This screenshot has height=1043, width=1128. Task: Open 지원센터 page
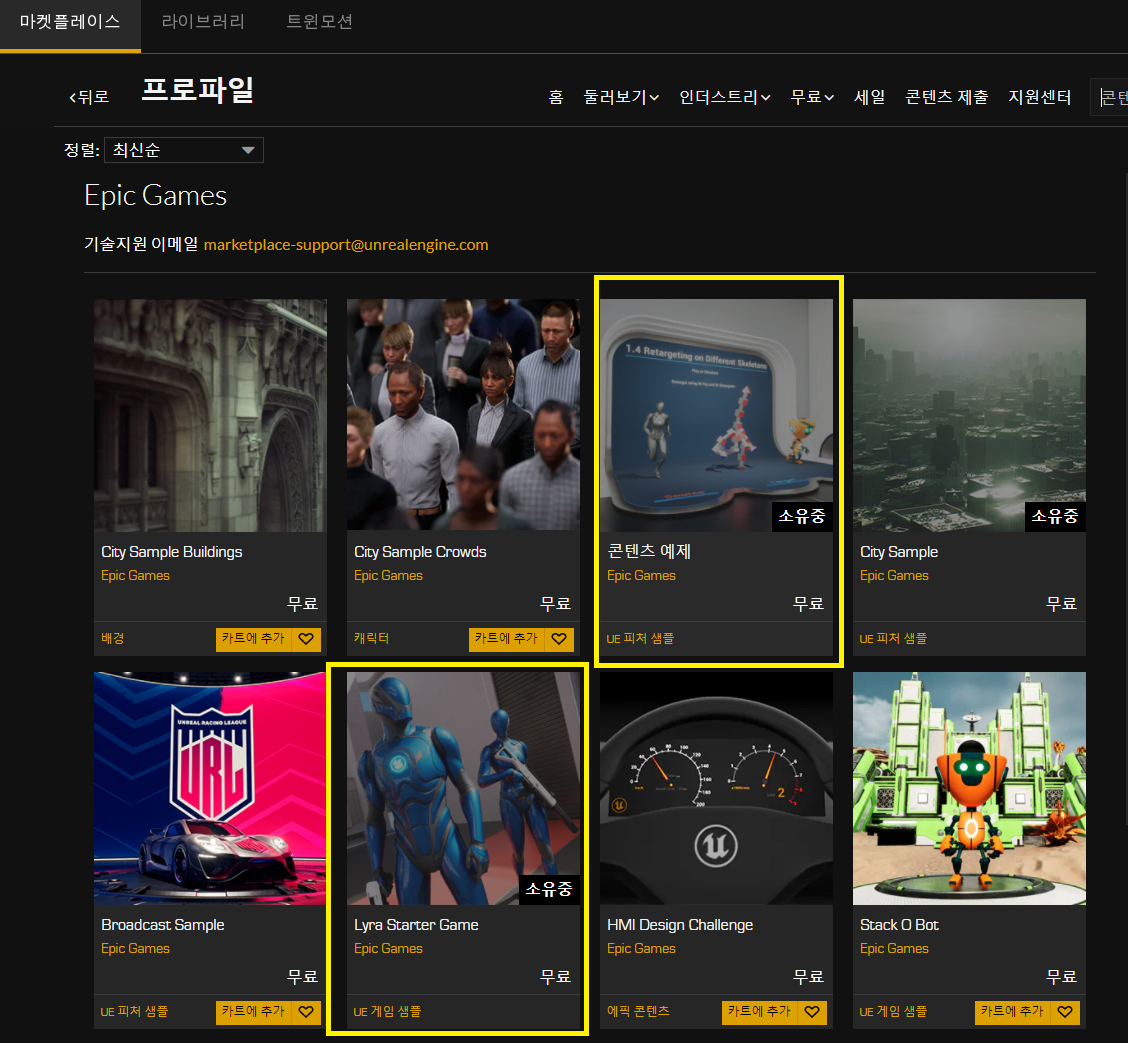pos(1040,97)
